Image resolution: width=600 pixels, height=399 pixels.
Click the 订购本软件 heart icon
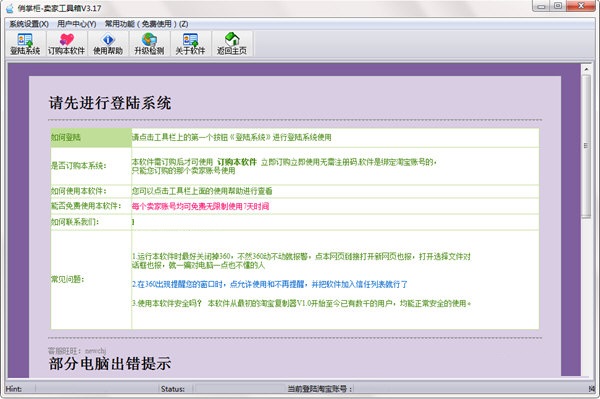point(67,44)
